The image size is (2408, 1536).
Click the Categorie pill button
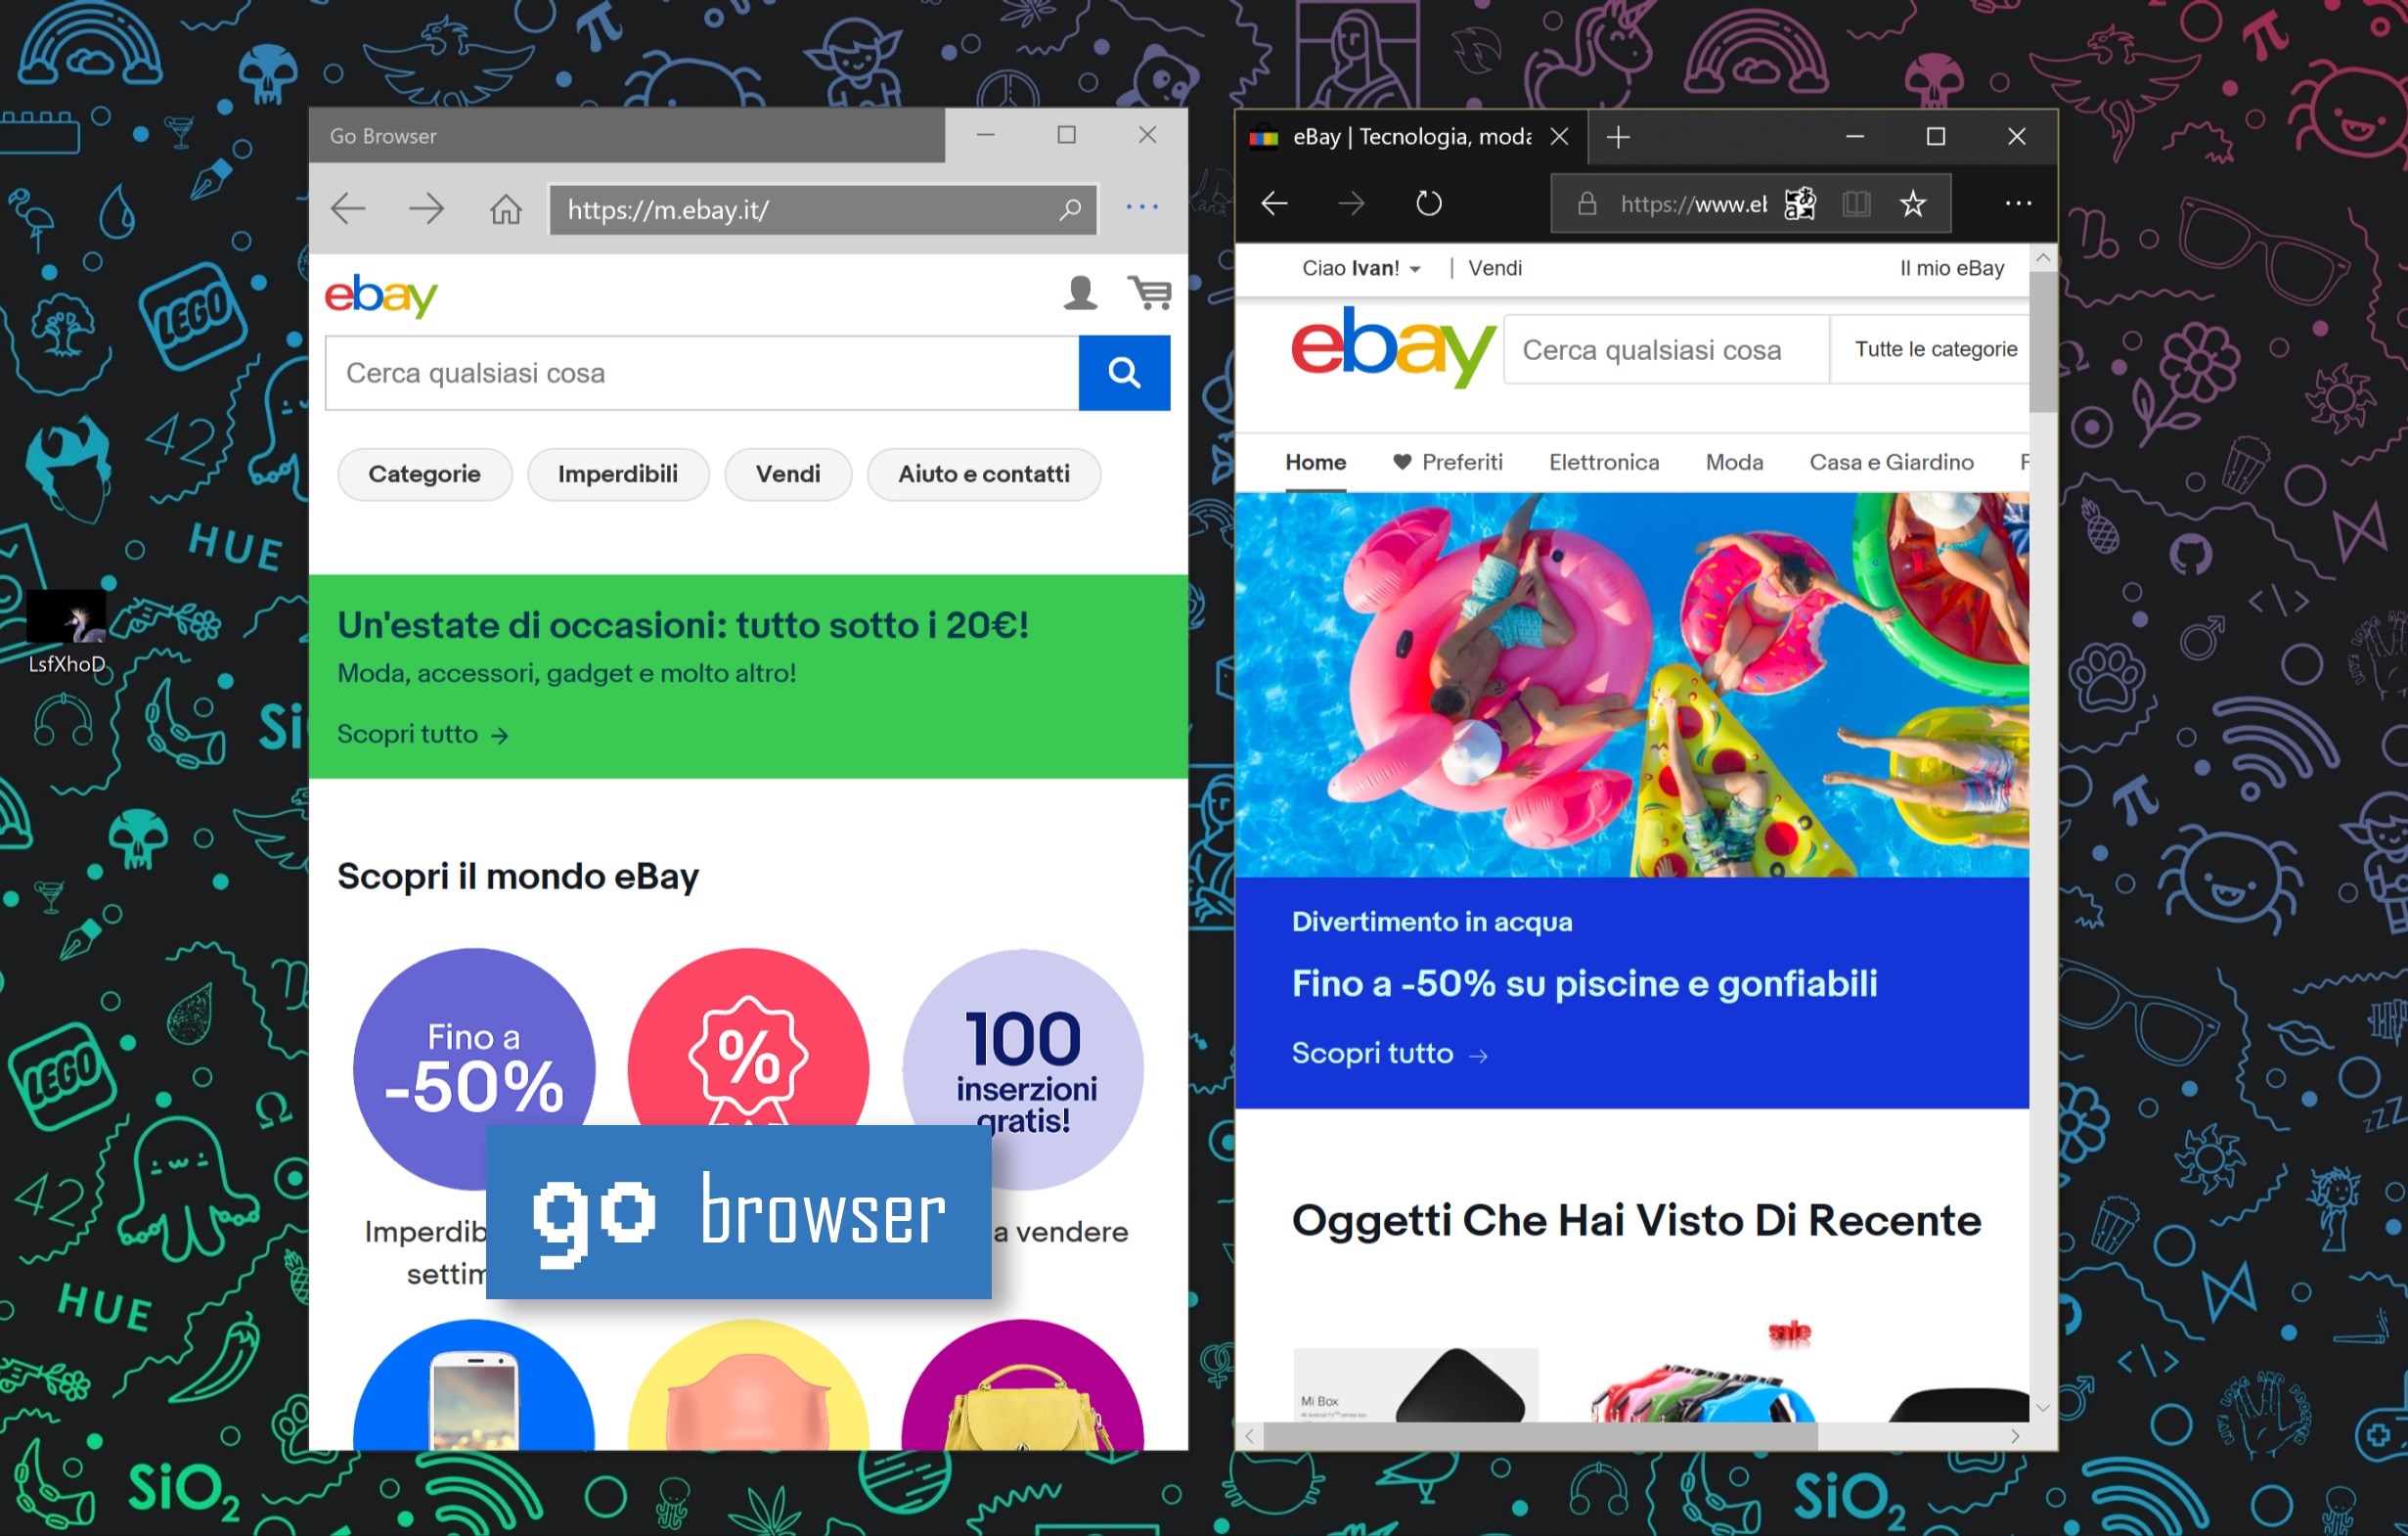(424, 474)
